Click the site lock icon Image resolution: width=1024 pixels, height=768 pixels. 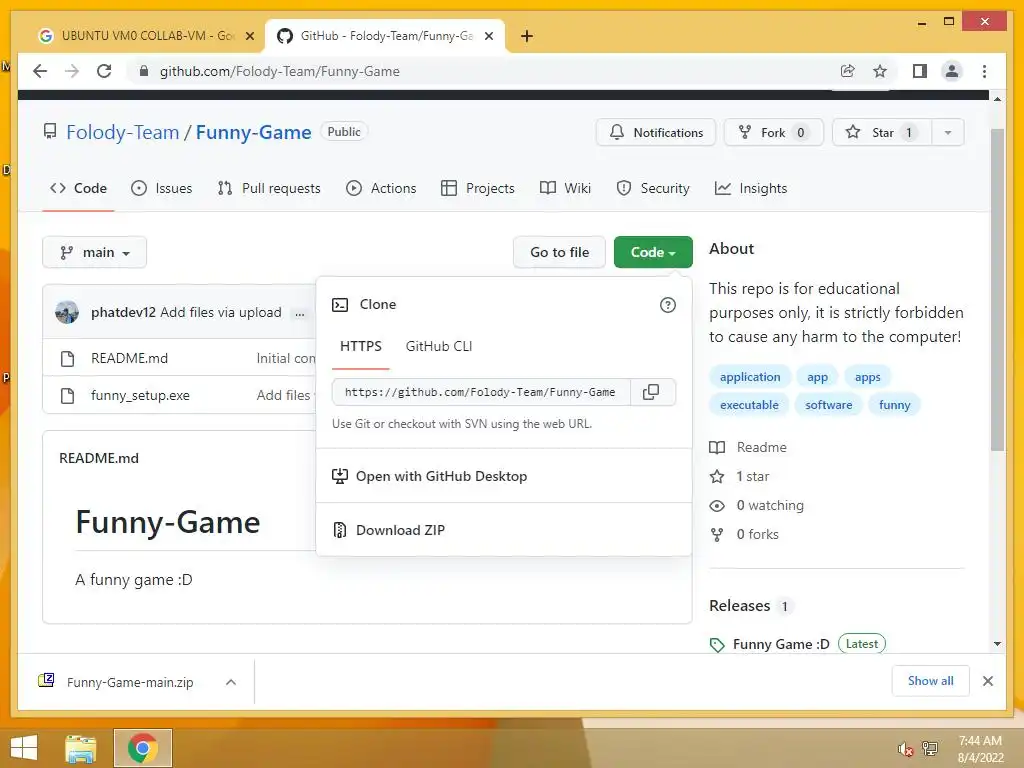[x=144, y=71]
